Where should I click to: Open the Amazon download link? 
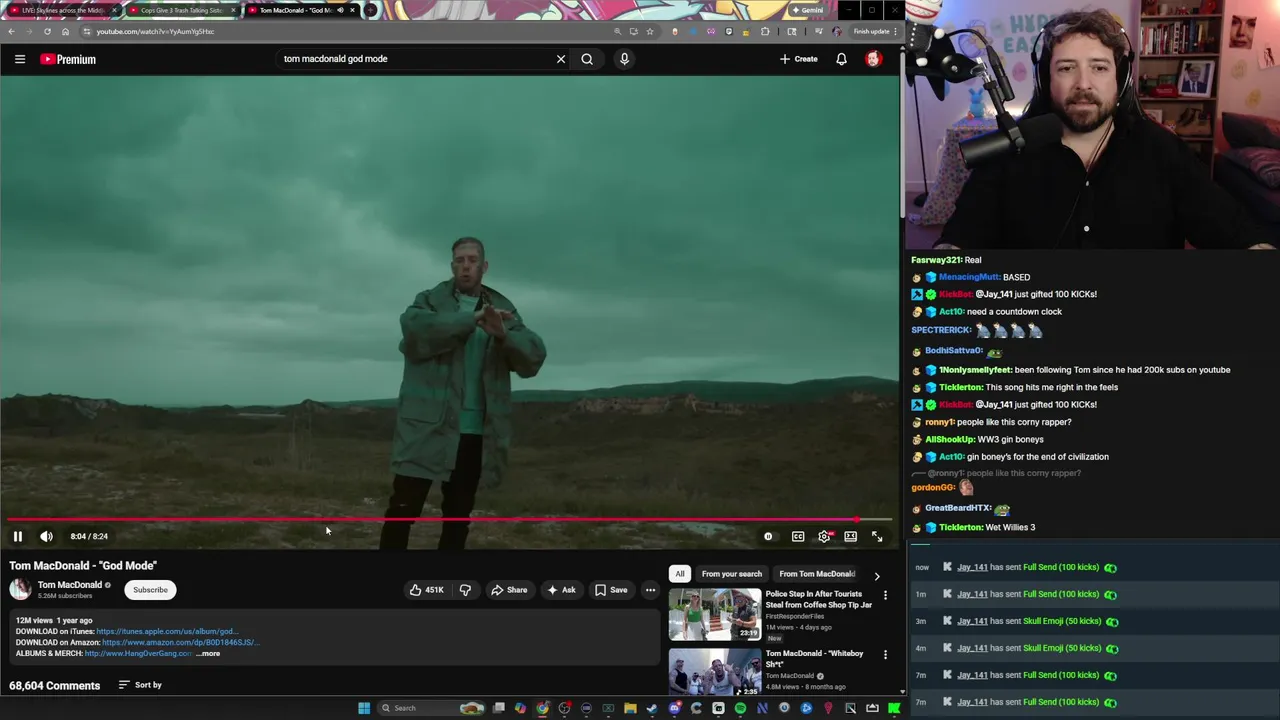181,643
